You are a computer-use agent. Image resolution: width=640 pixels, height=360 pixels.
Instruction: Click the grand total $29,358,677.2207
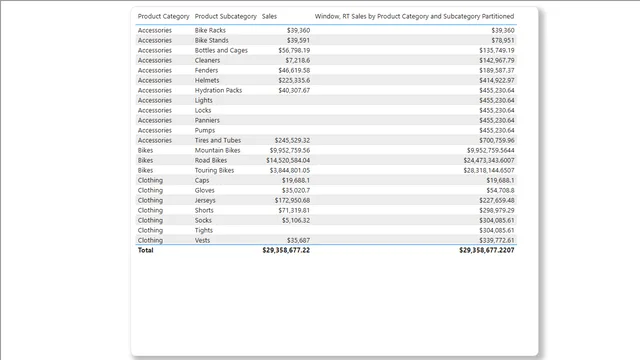487,250
